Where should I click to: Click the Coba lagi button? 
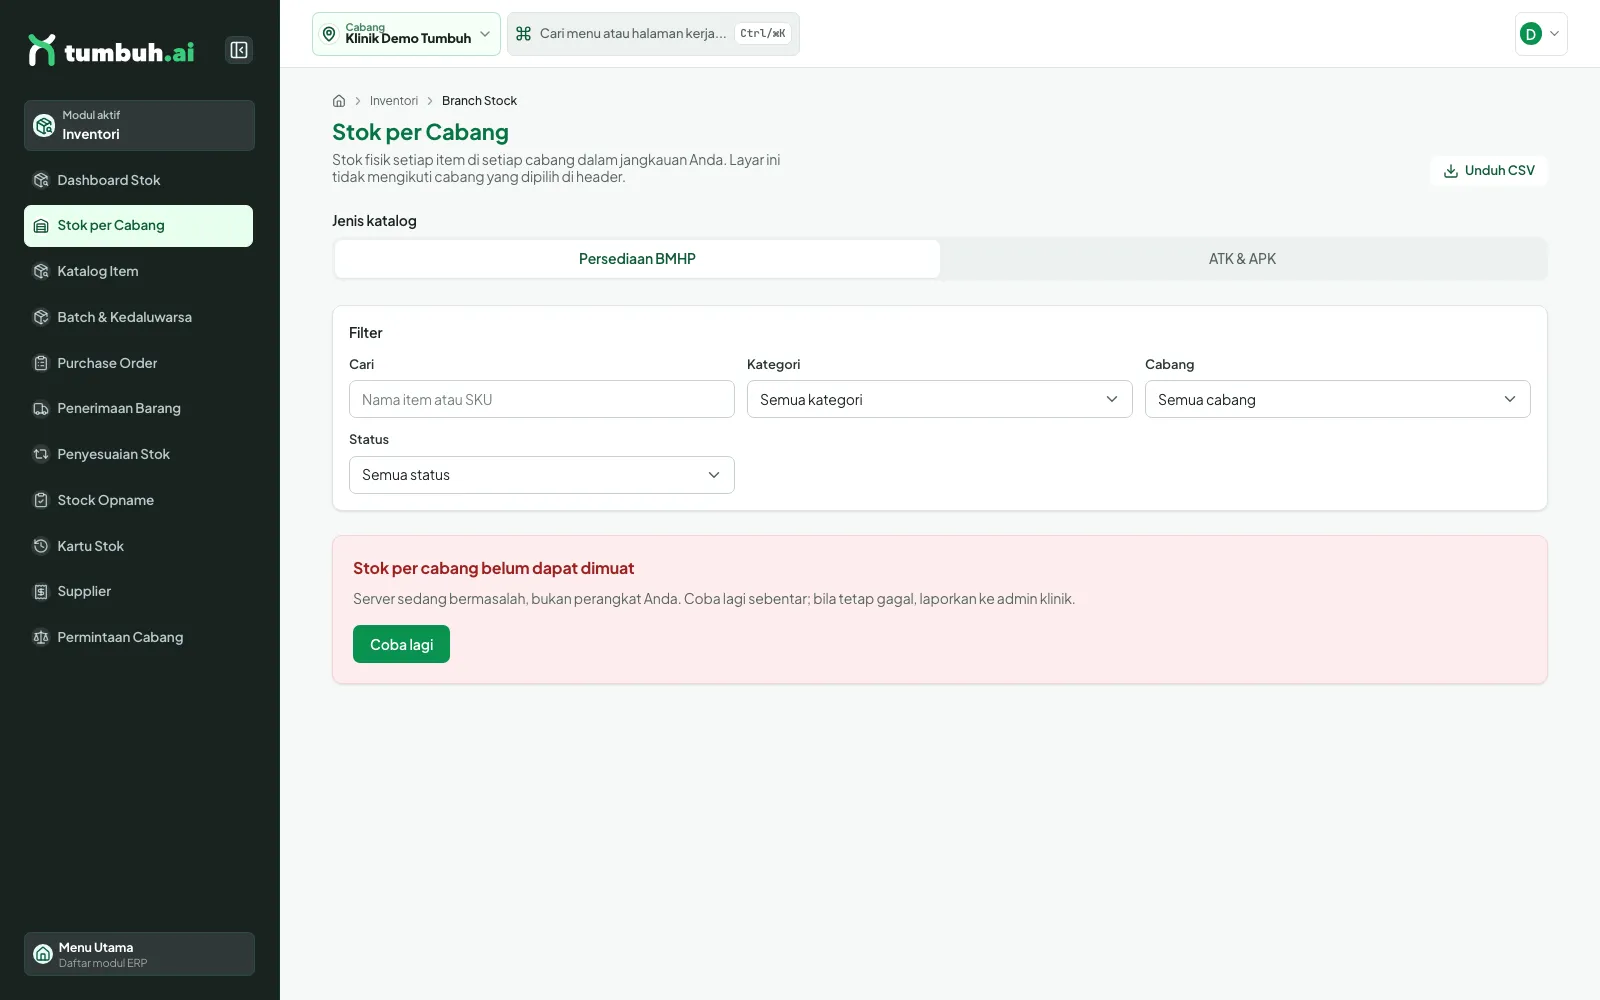pyautogui.click(x=401, y=644)
